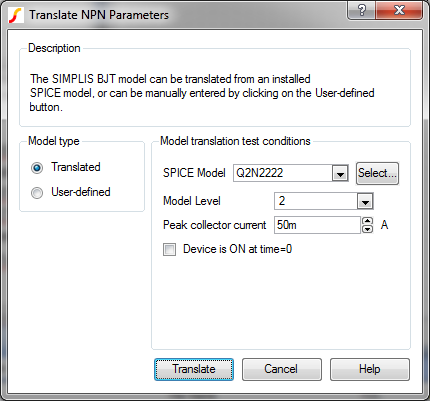The width and height of the screenshot is (430, 401).
Task: Open the SPICE Model dropdown arrow
Action: click(x=340, y=173)
